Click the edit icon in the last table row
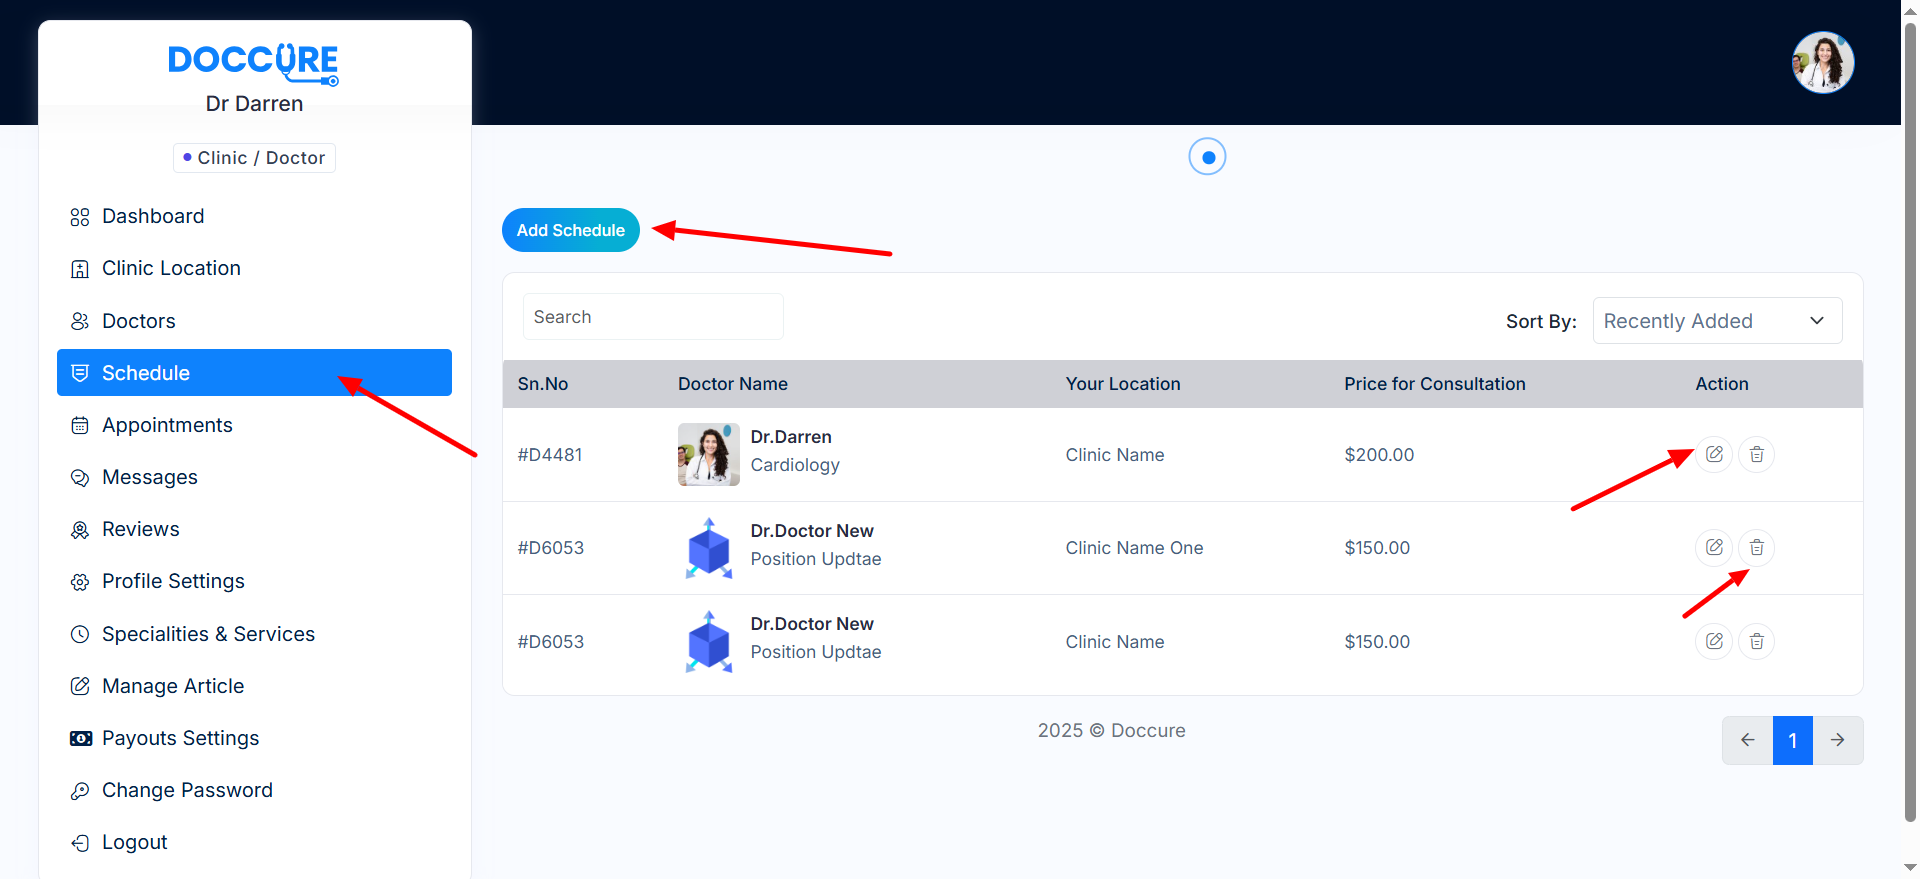 (x=1714, y=641)
